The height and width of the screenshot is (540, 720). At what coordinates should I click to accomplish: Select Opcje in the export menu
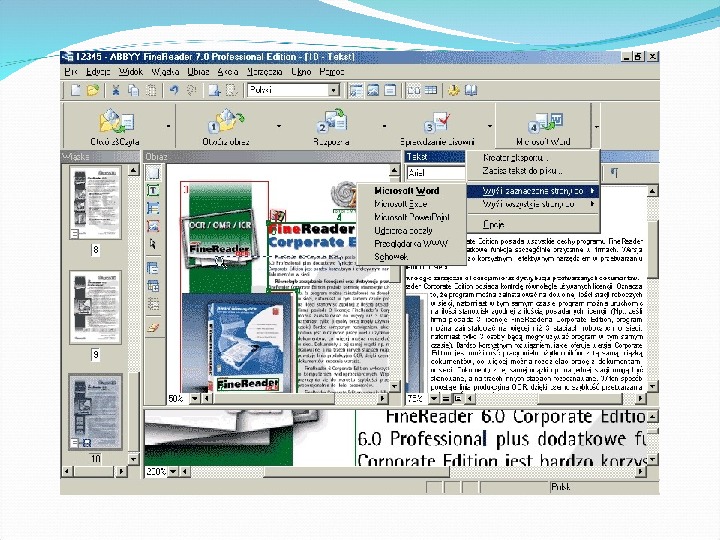tap(533, 225)
